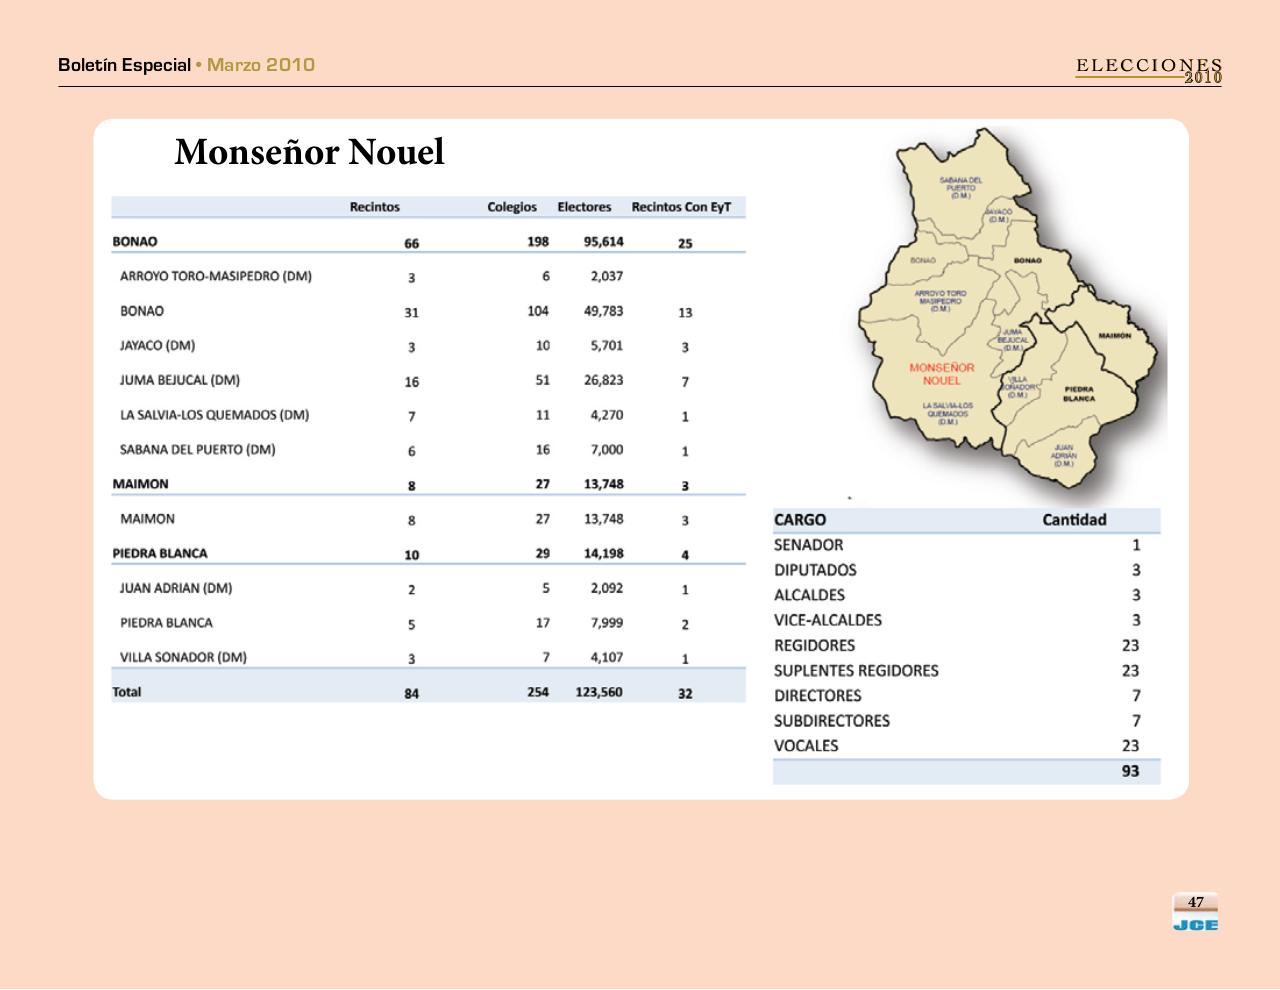Click the Maimón region on the map
This screenshot has height=990, width=1280.
pyautogui.click(x=1113, y=336)
